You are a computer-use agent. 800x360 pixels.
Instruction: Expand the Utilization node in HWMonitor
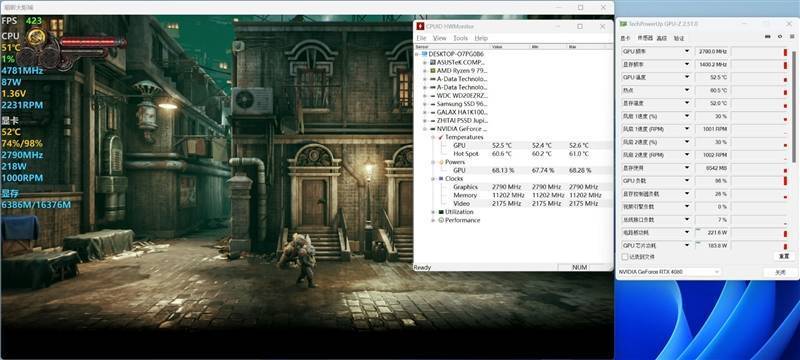(x=434, y=212)
